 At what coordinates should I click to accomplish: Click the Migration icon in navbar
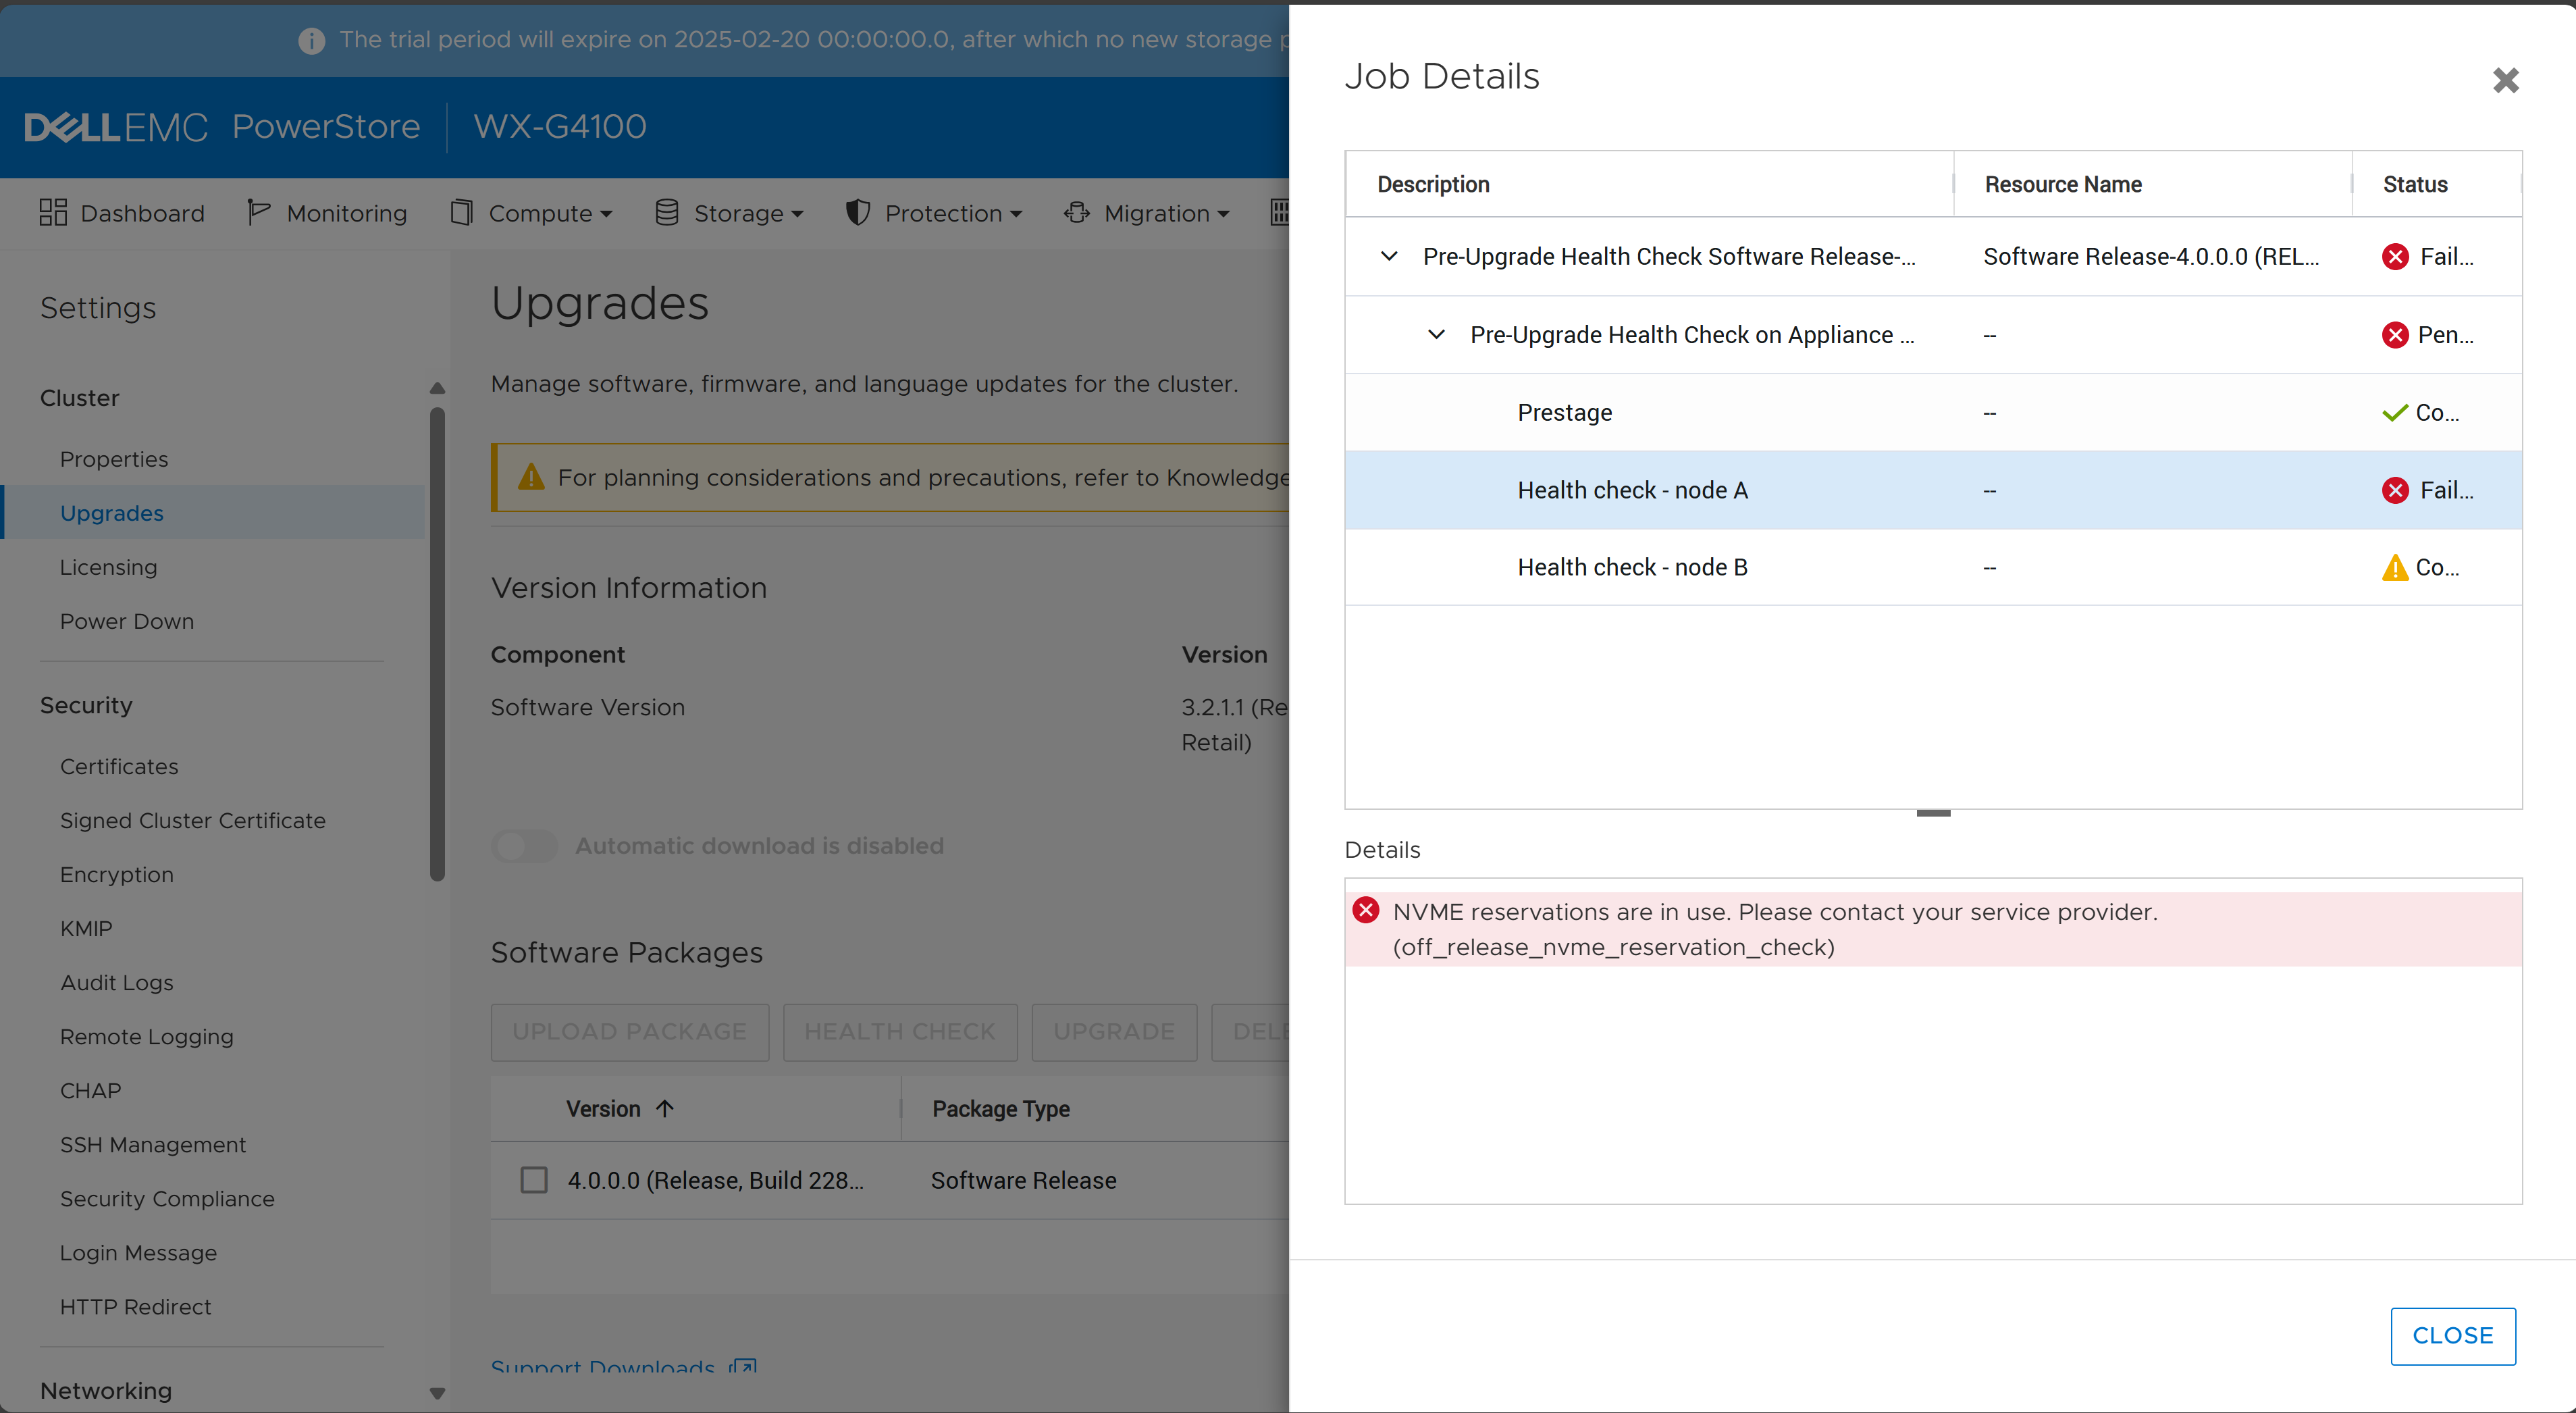coord(1076,212)
